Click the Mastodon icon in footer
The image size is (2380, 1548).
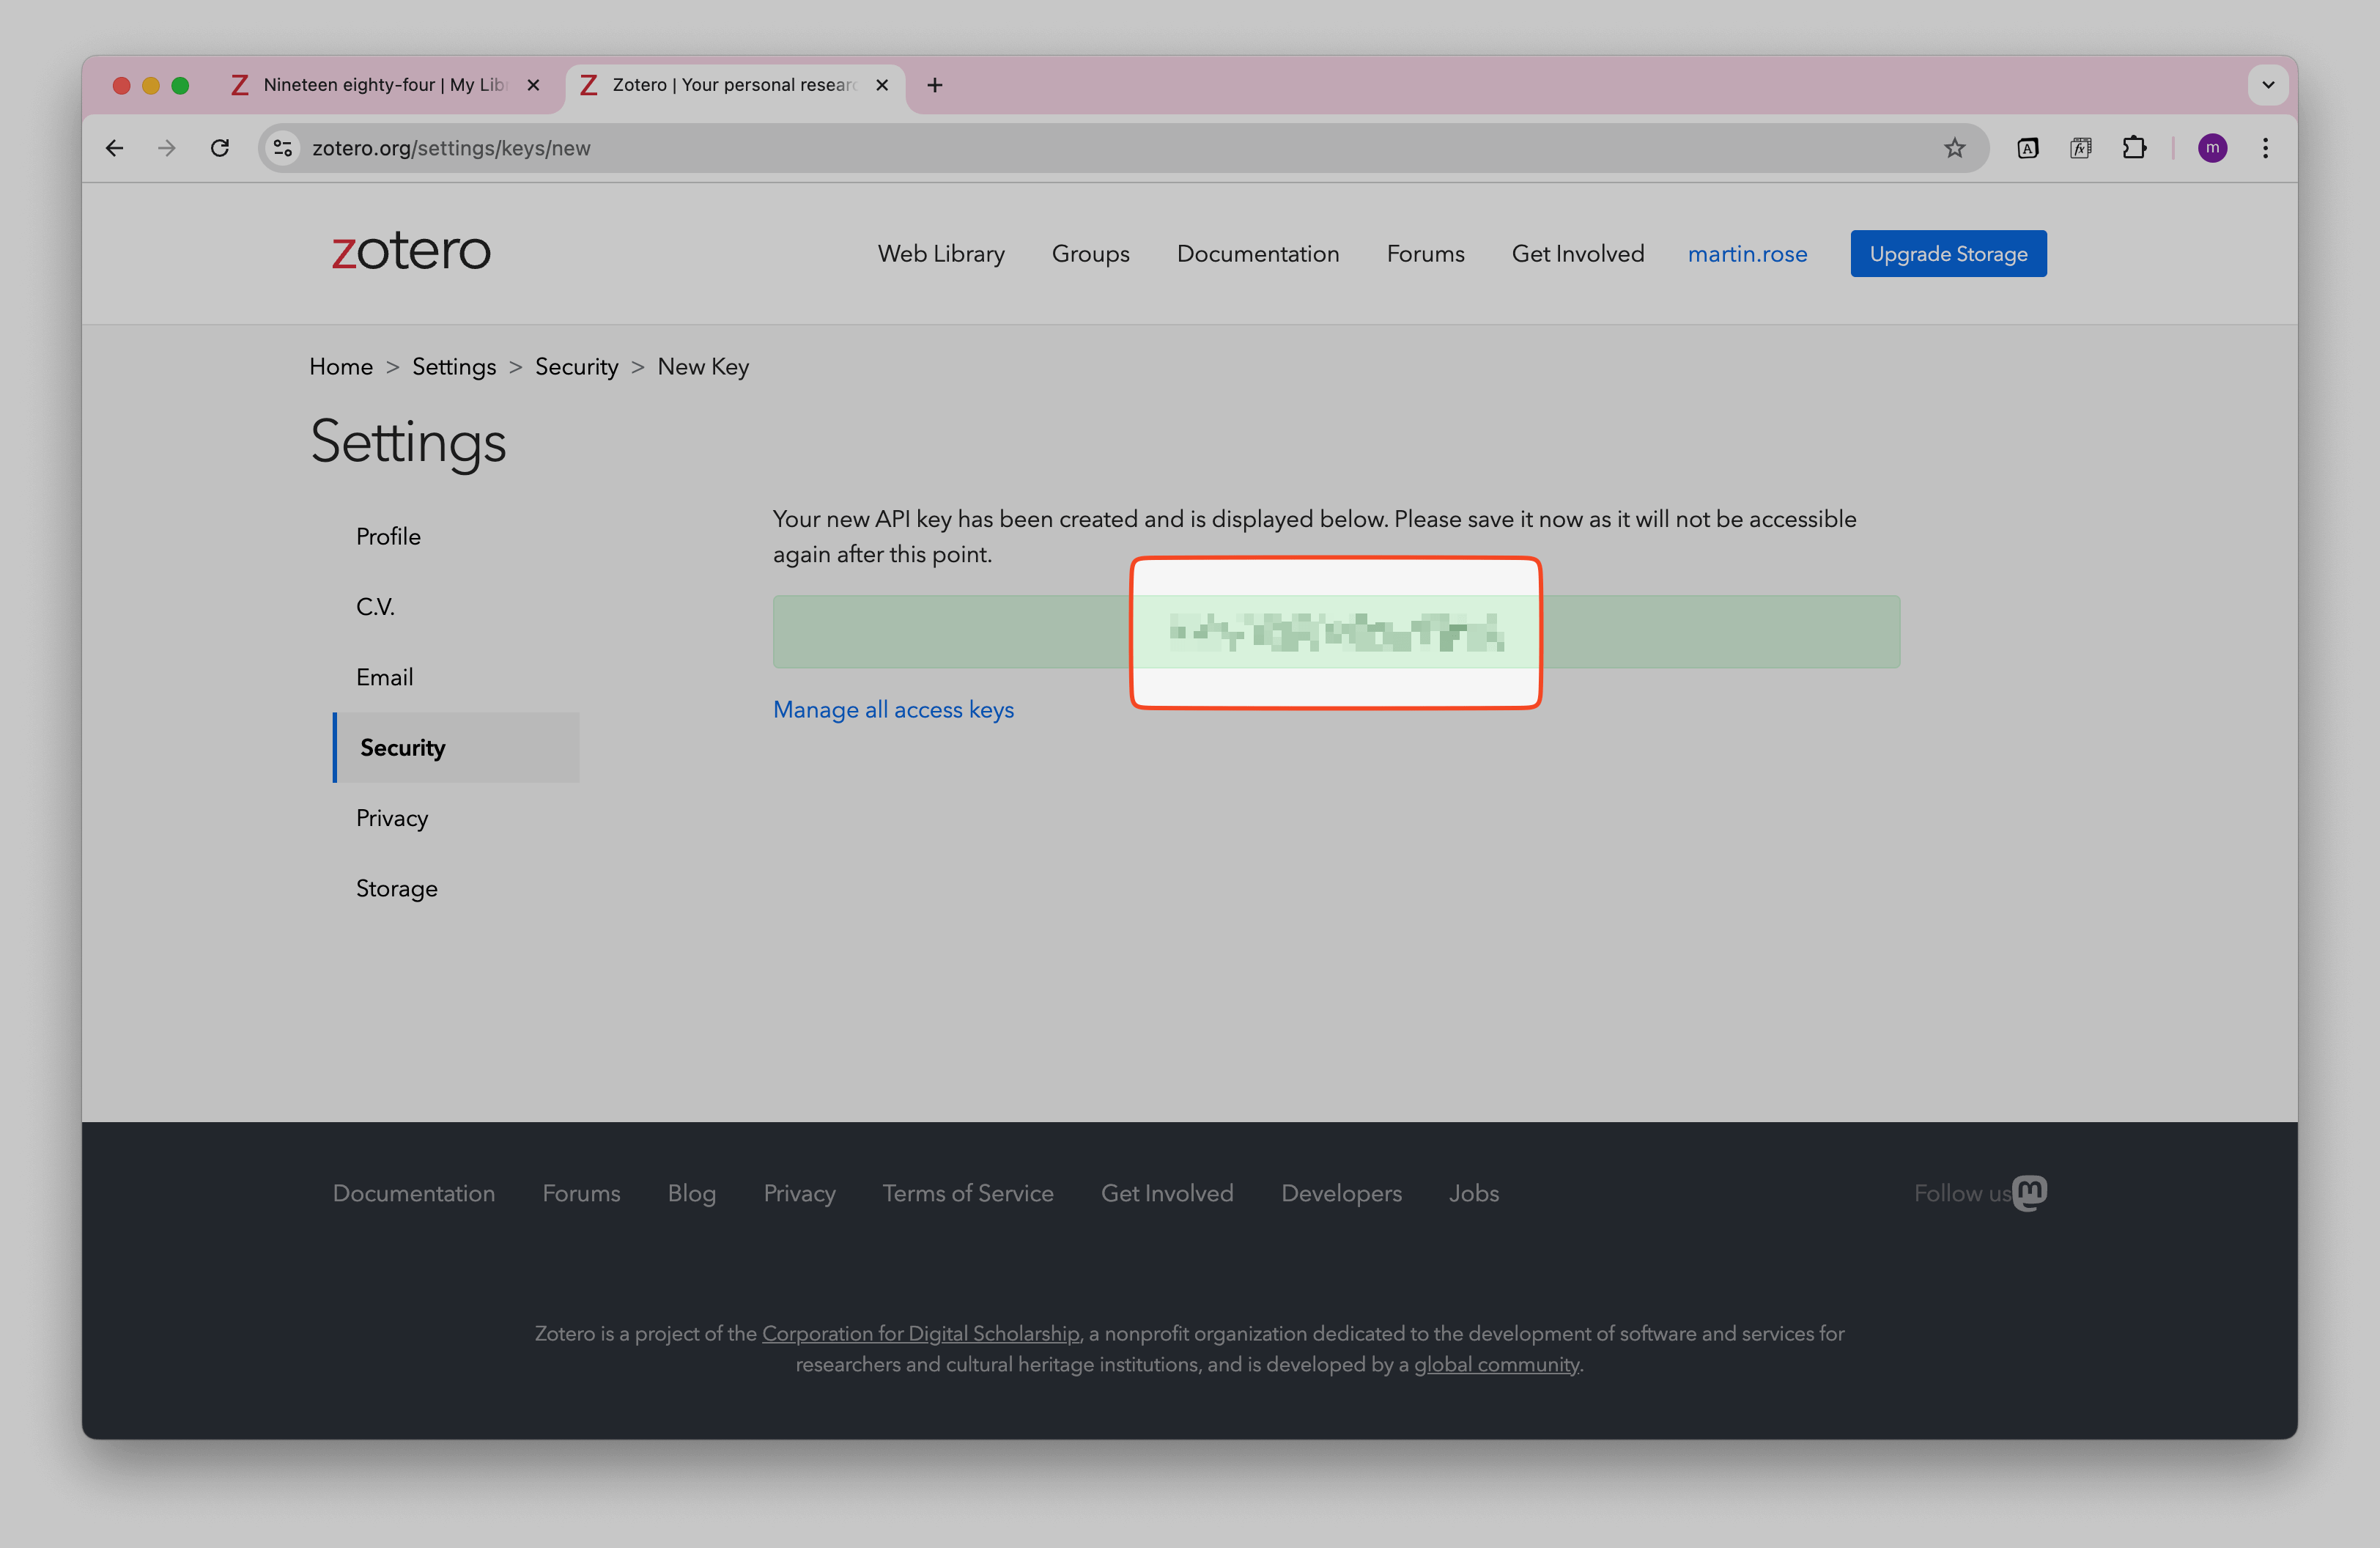point(2029,1192)
